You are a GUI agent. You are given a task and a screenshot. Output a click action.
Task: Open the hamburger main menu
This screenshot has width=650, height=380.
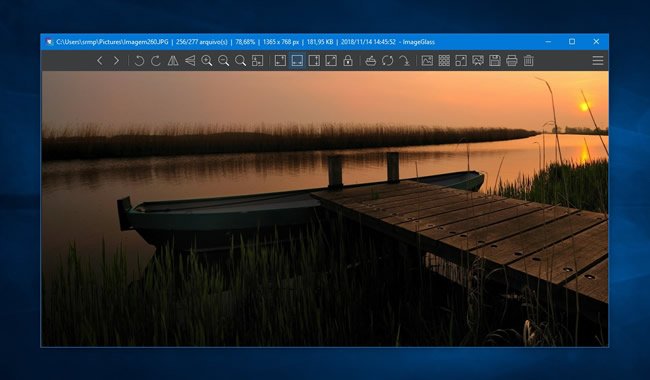[x=598, y=61]
